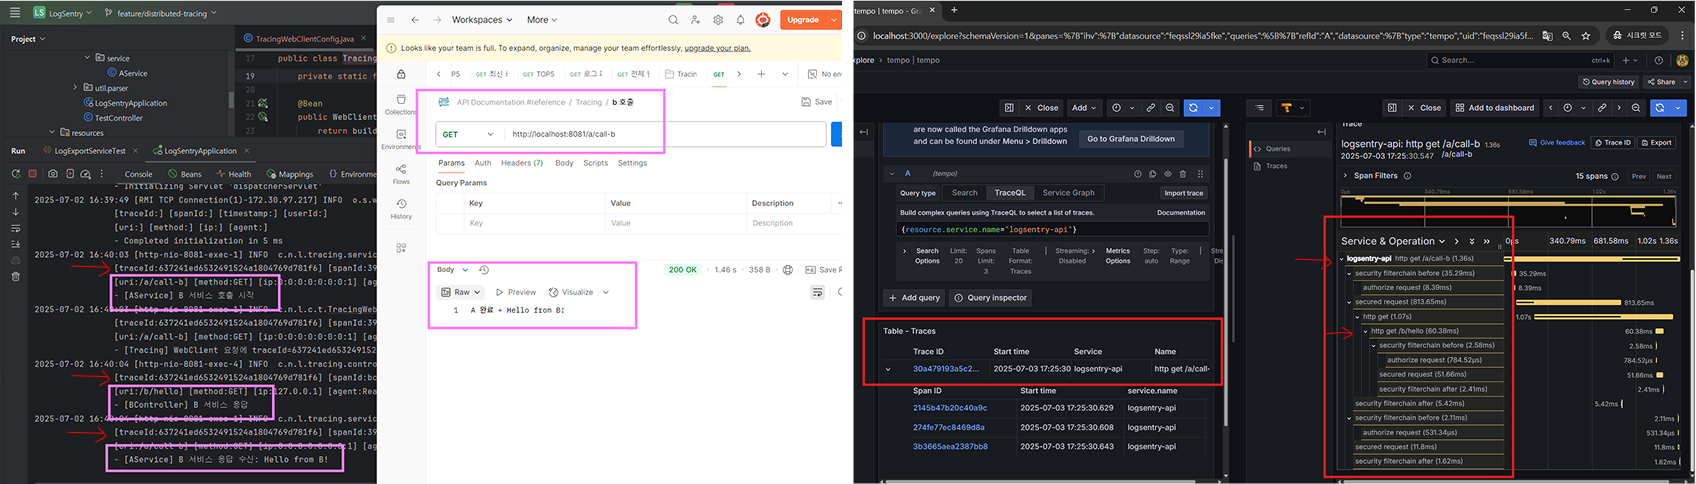
Task: Expand trace row 30a479193a5c2
Action: 888,369
